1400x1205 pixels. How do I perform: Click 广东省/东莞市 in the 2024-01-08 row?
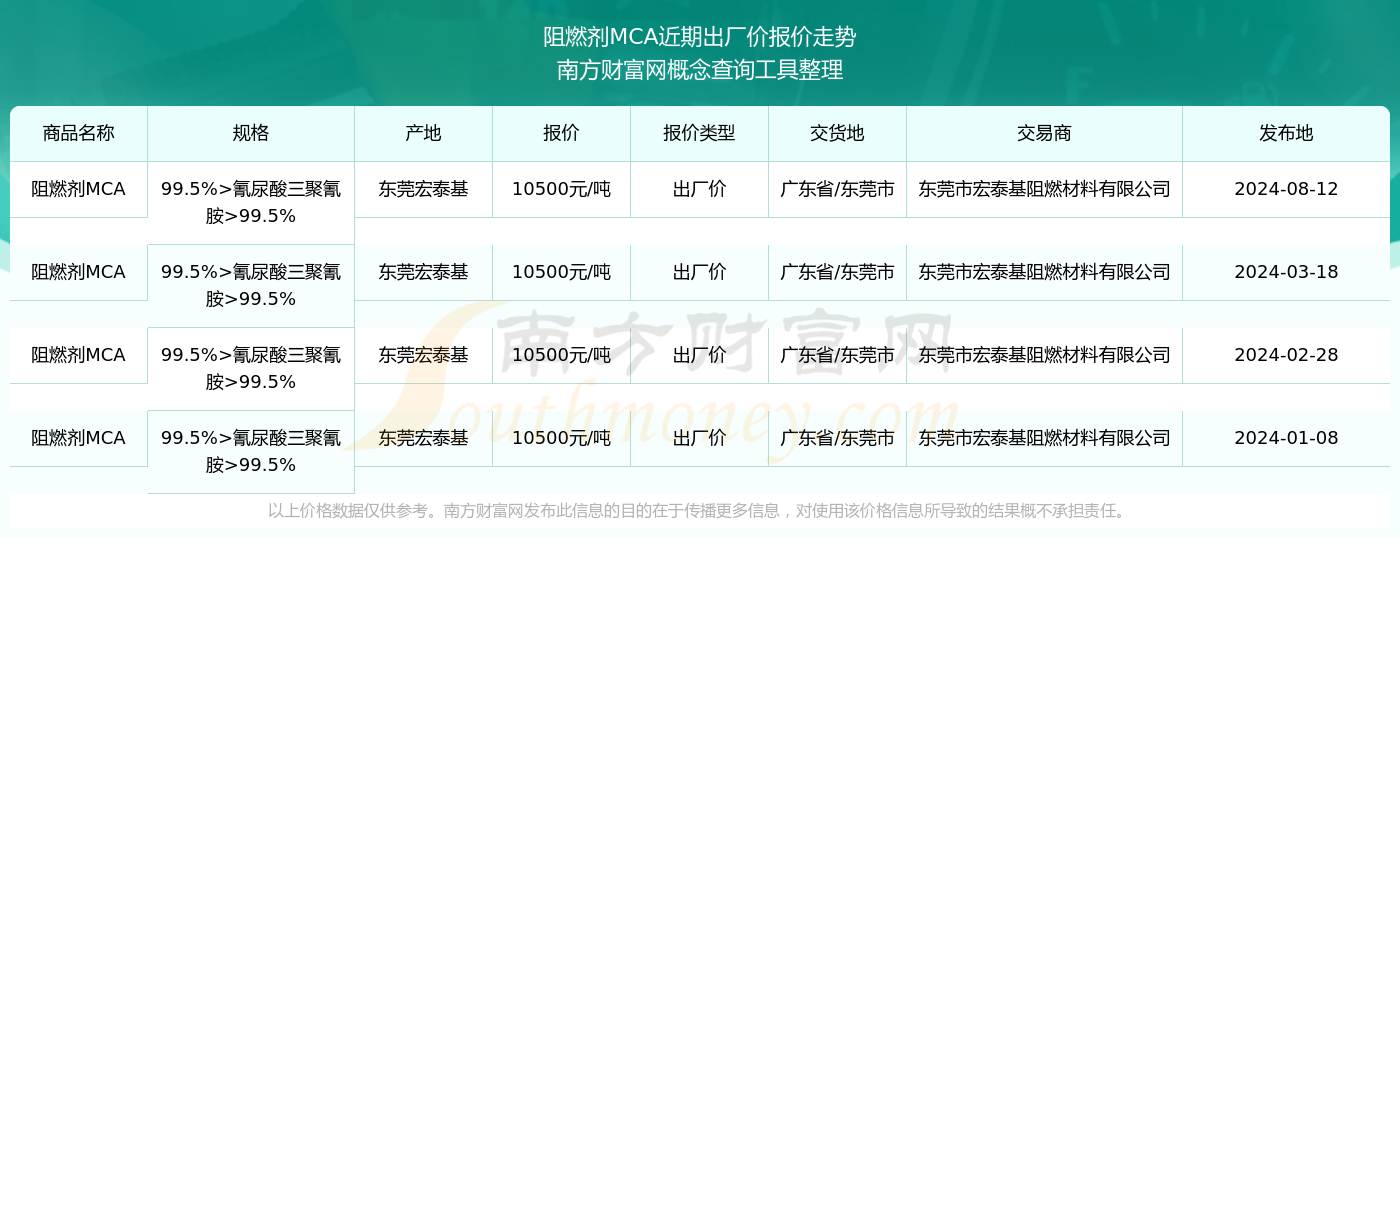click(x=837, y=438)
